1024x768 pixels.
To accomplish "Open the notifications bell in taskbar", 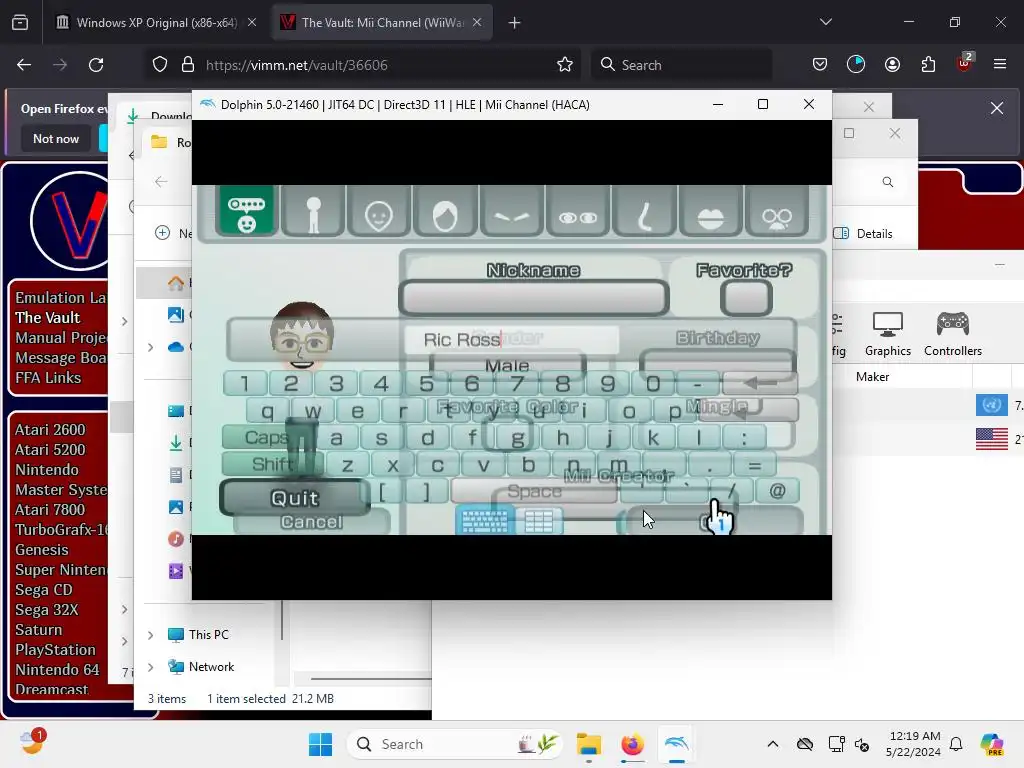I will pyautogui.click(x=956, y=744).
